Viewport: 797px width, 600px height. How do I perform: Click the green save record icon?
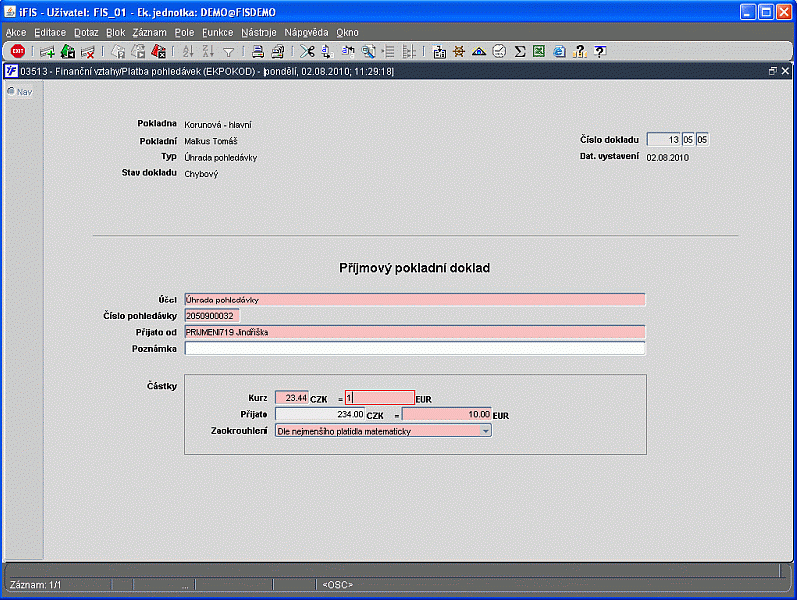click(x=68, y=51)
